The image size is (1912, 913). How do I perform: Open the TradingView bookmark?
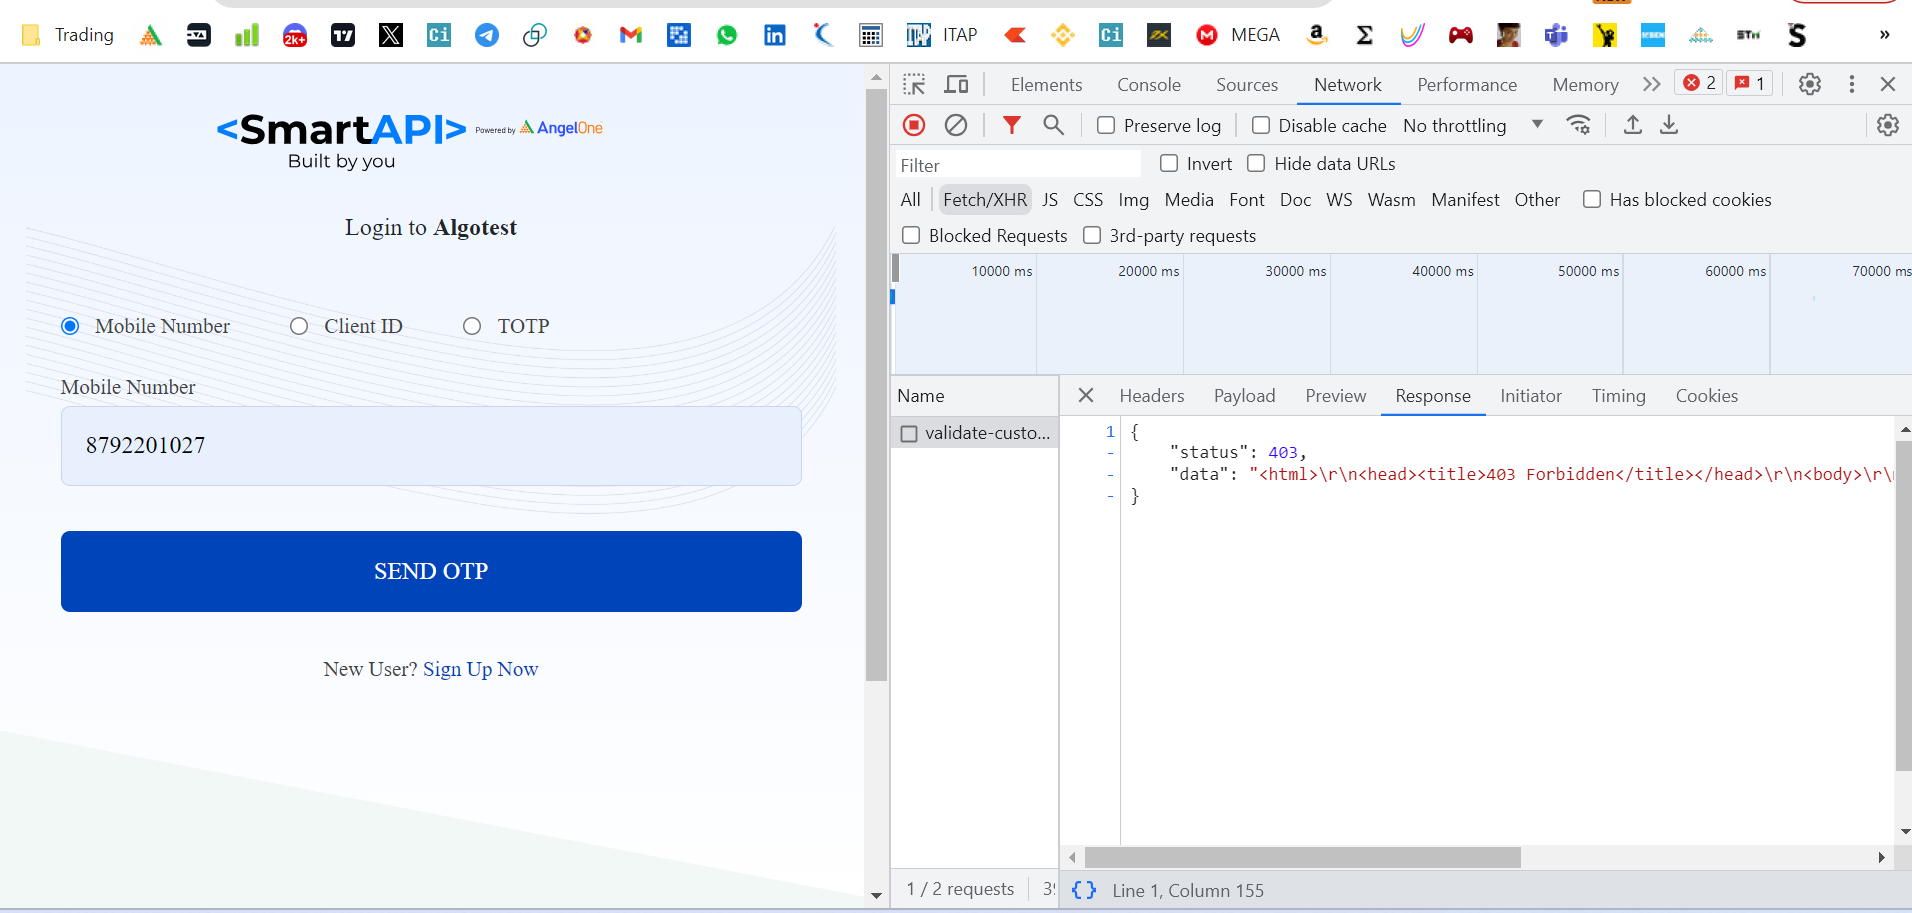343,35
